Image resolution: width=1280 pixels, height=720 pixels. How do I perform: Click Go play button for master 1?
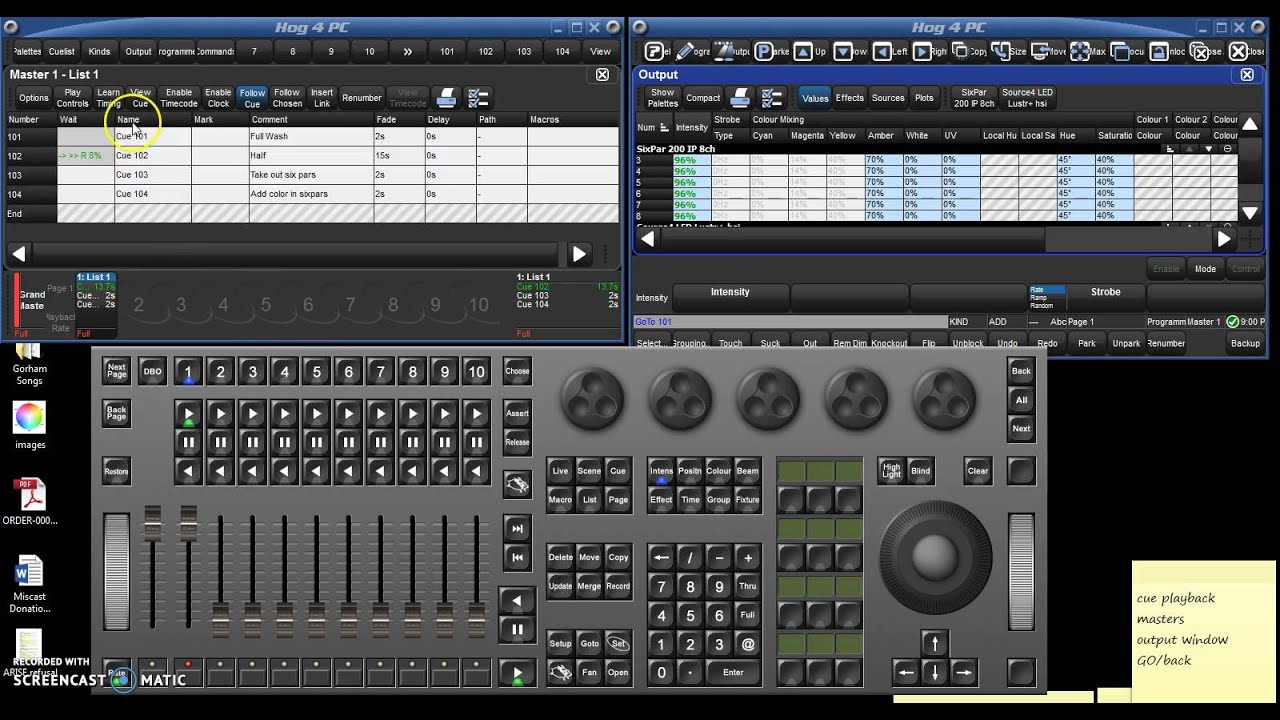pyautogui.click(x=188, y=413)
